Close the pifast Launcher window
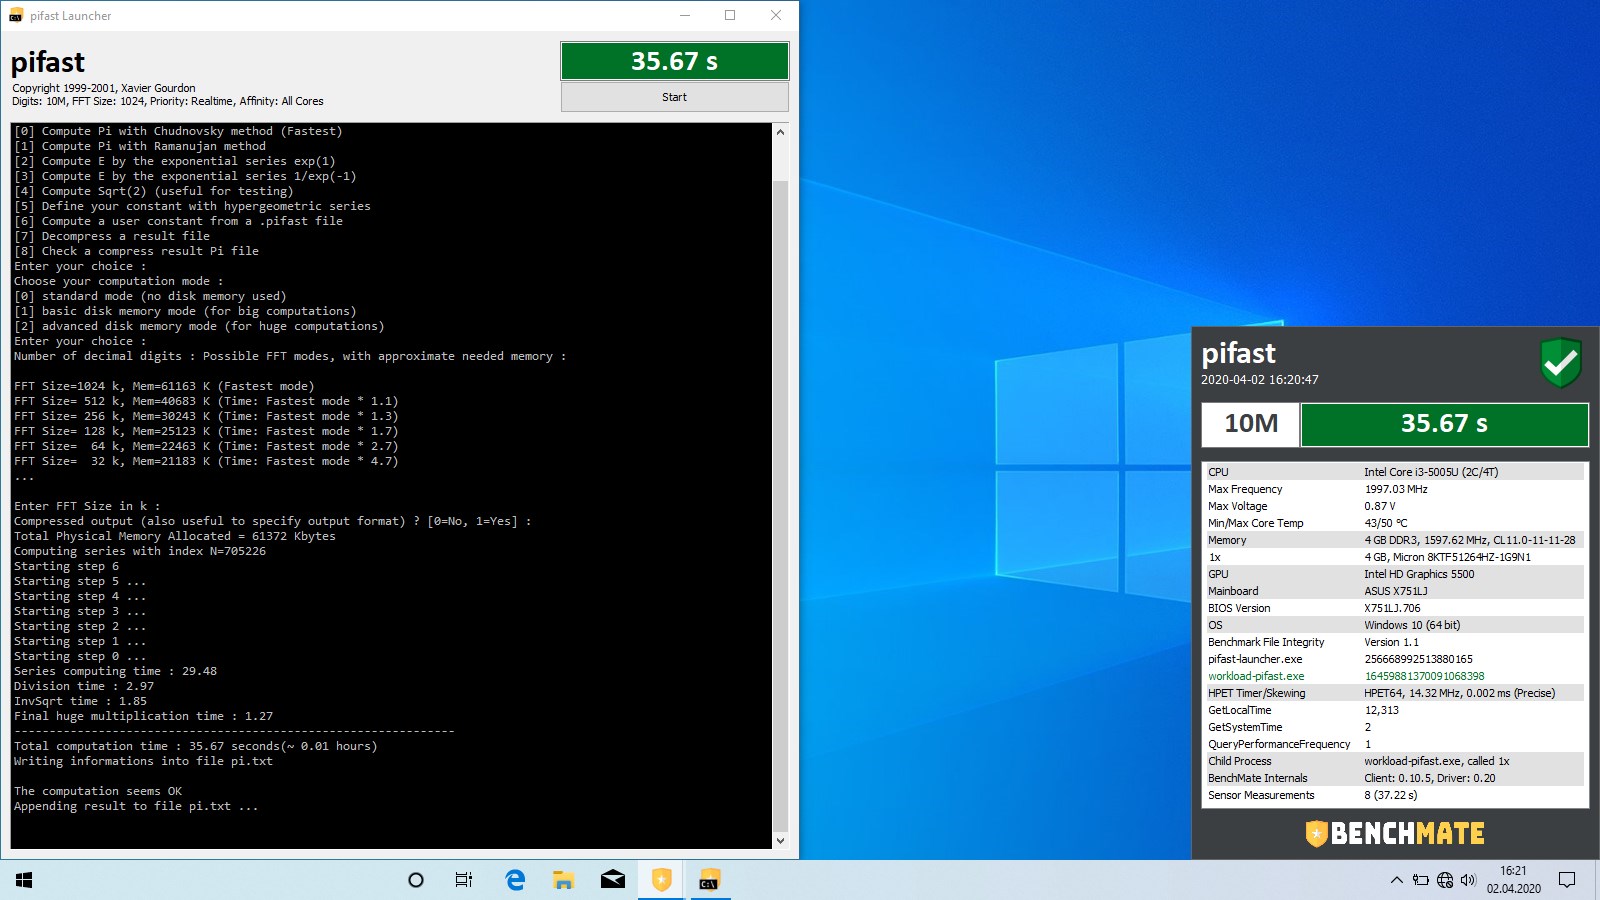This screenshot has width=1600, height=900. (x=776, y=15)
